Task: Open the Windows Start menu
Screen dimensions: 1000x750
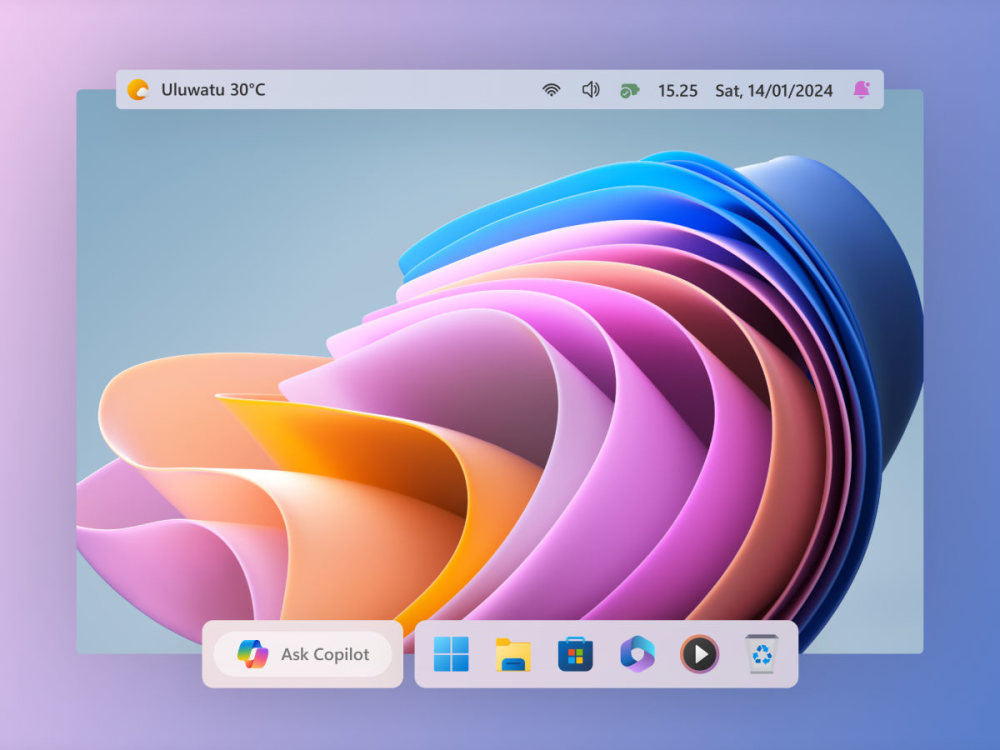Action: coord(452,654)
